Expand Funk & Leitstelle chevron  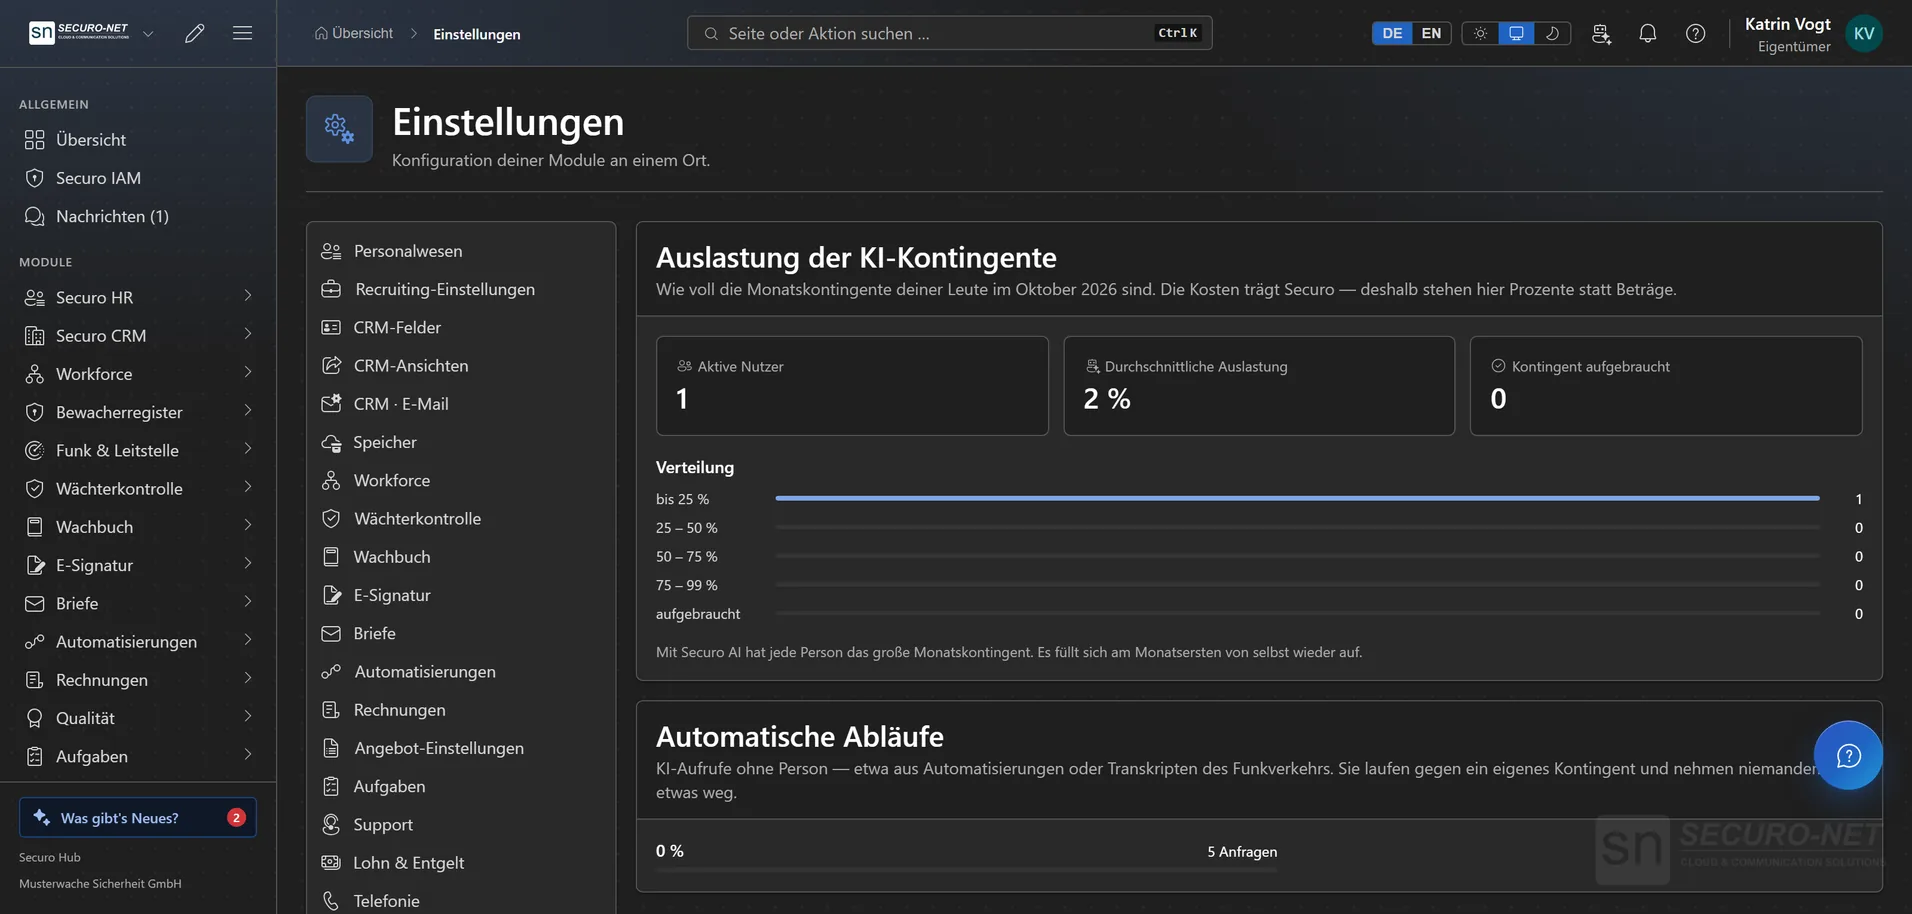coord(247,450)
